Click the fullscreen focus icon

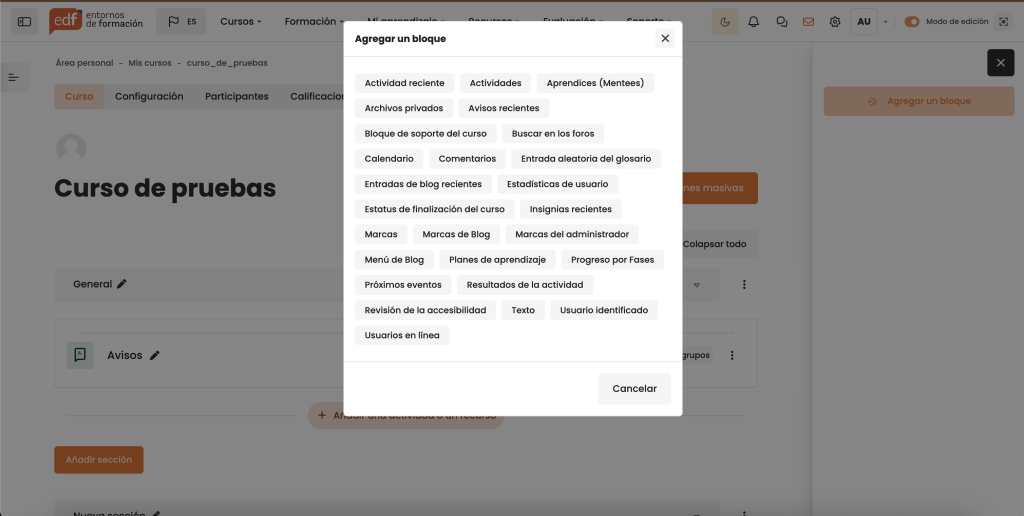coord(1004,22)
